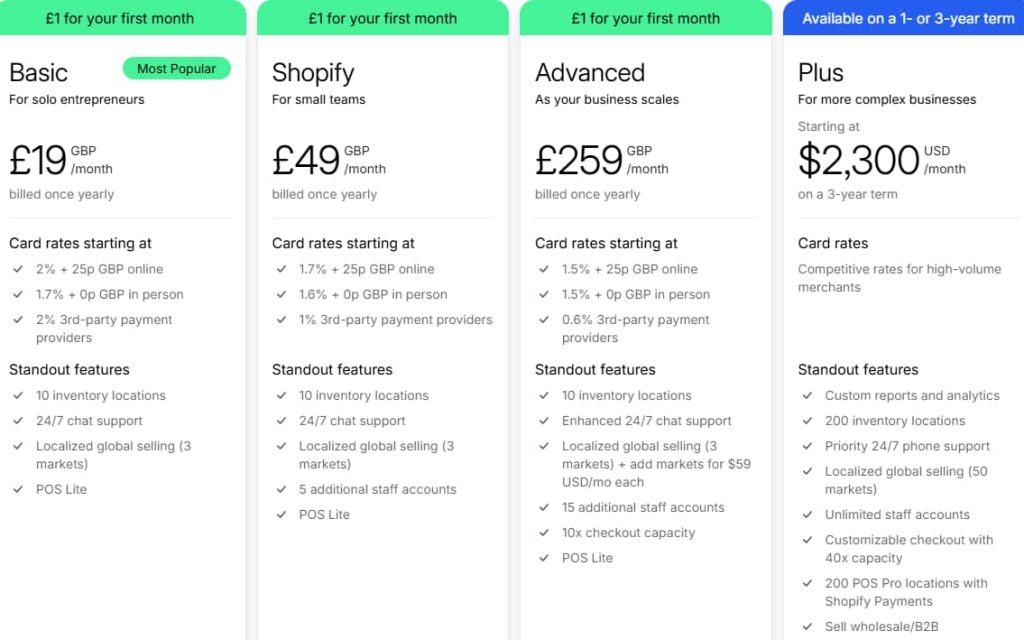Click the checkmark next to Priority 24/7 phone support
1024x640 pixels.
coord(807,446)
